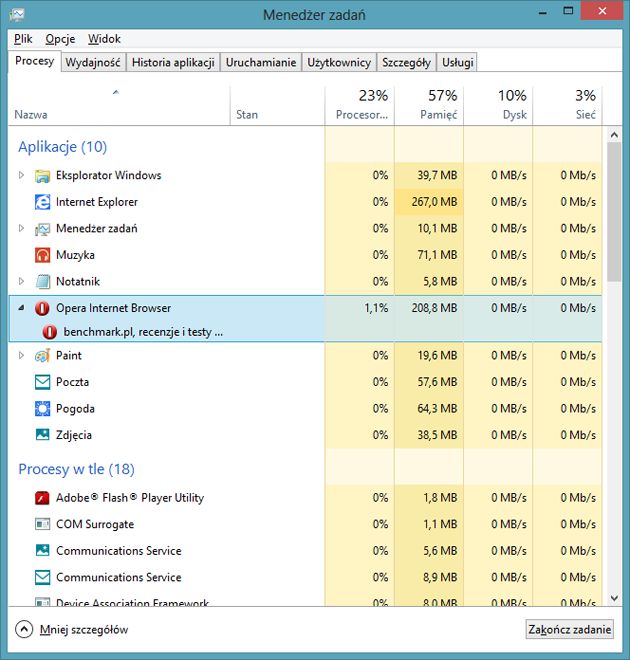Click the Pogoda sun icon
This screenshot has height=660, width=630.
pos(42,409)
